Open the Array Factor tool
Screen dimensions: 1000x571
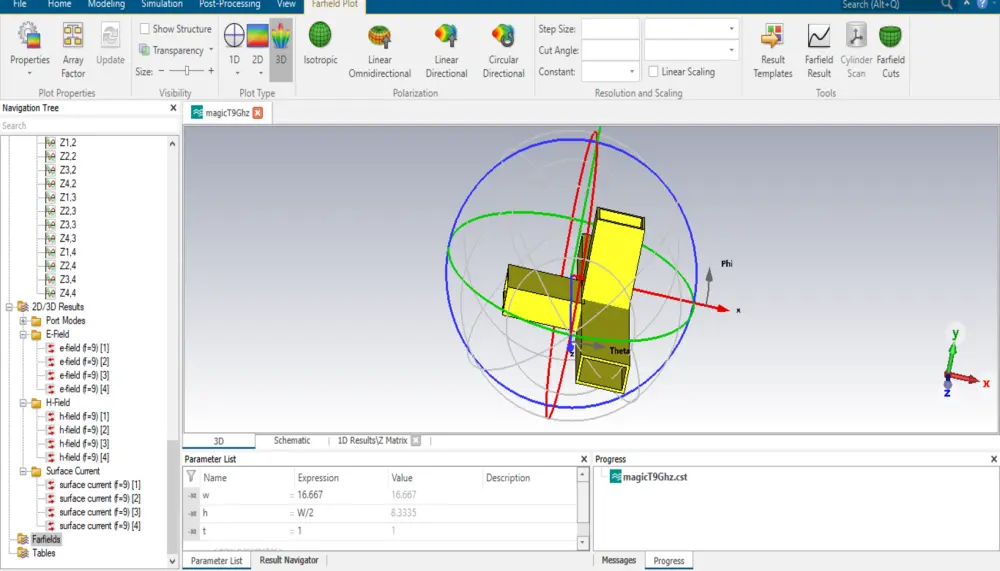(73, 50)
